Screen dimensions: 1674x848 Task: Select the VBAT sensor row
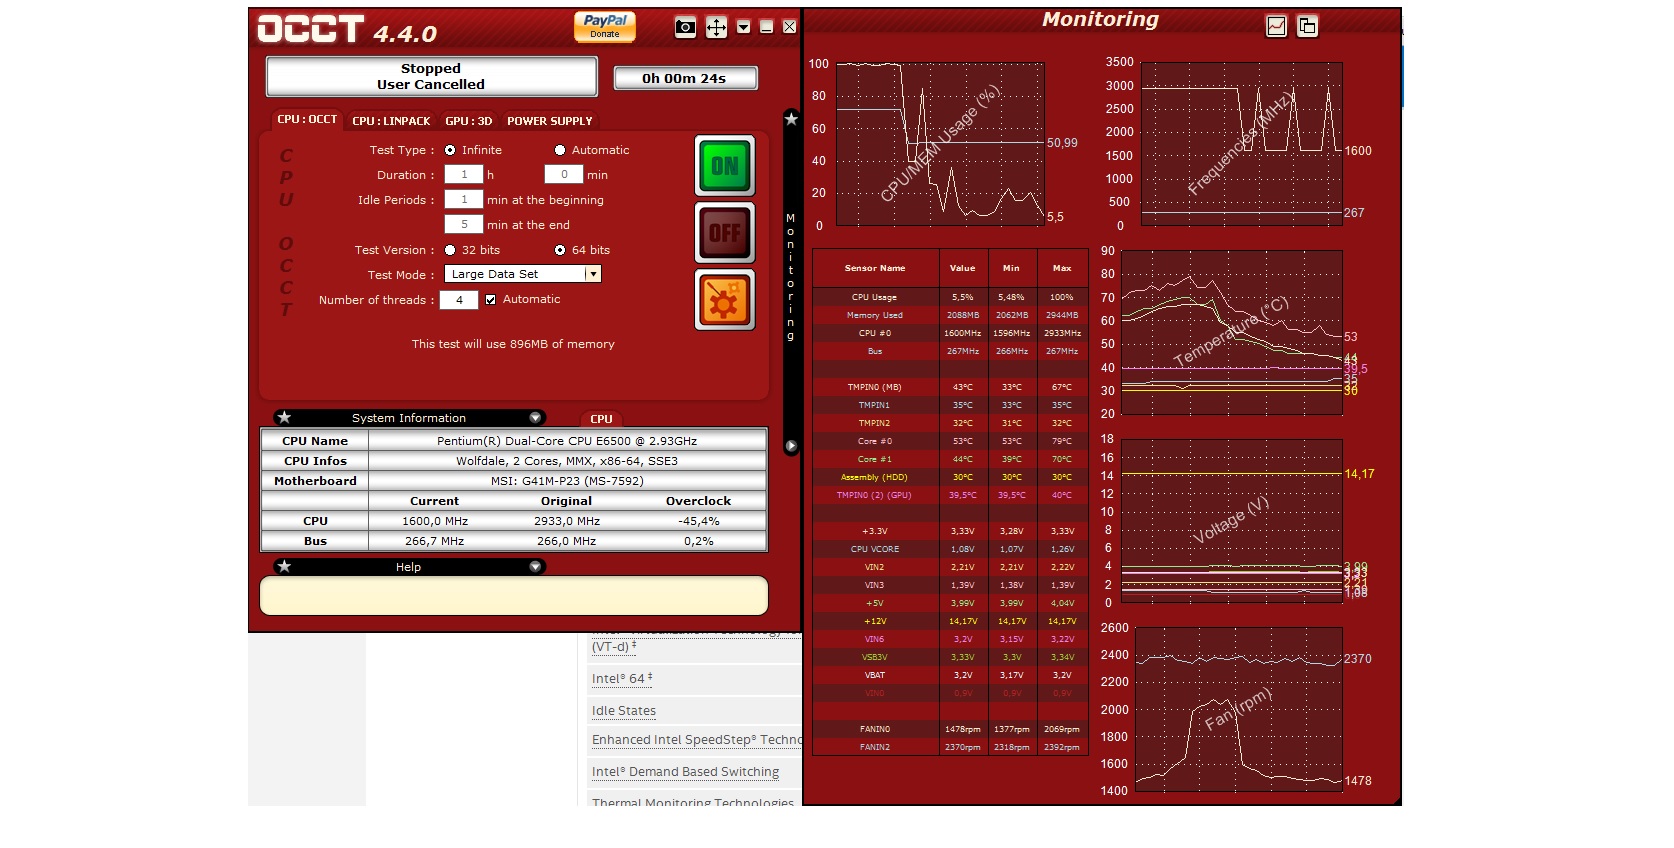click(x=950, y=675)
